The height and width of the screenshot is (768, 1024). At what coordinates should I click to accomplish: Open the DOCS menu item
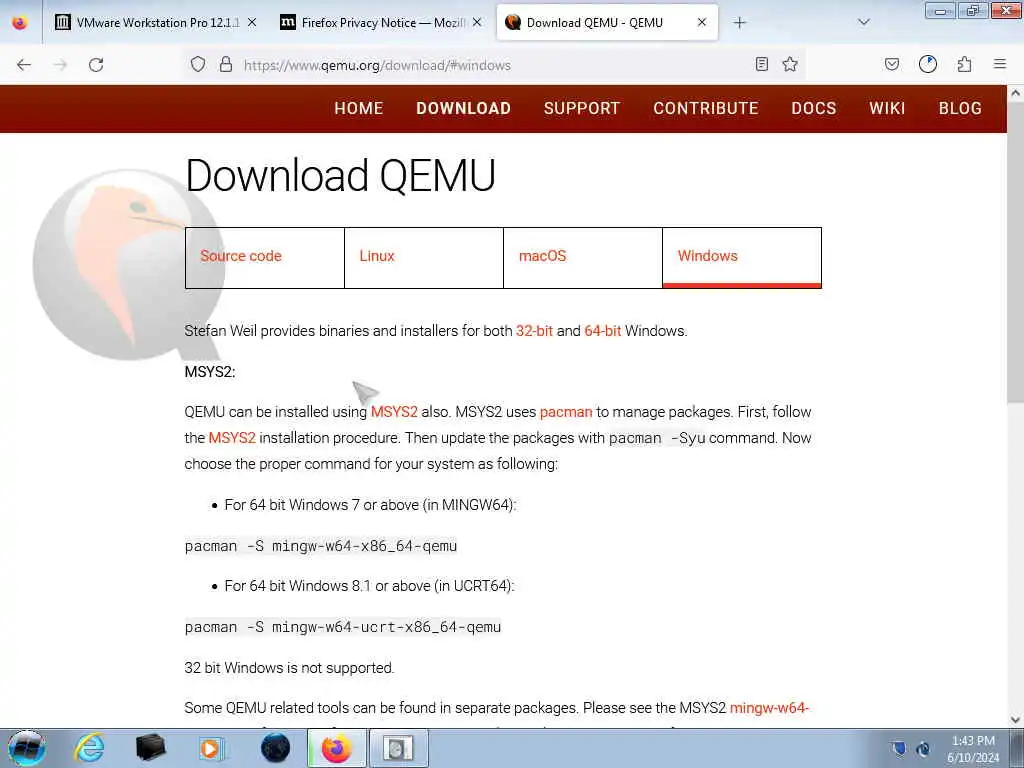(814, 108)
